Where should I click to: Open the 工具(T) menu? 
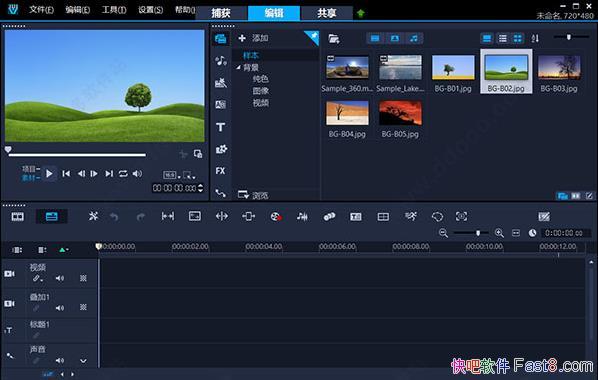coord(114,10)
